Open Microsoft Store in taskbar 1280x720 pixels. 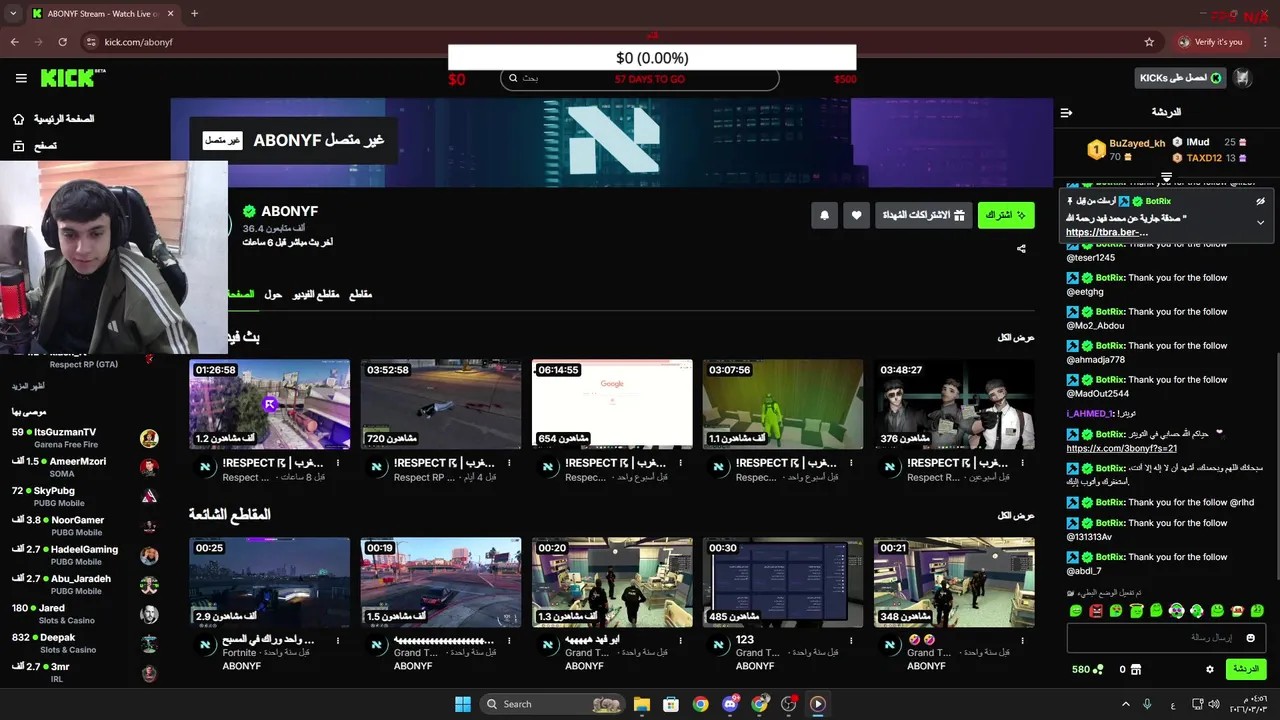pyautogui.click(x=671, y=704)
